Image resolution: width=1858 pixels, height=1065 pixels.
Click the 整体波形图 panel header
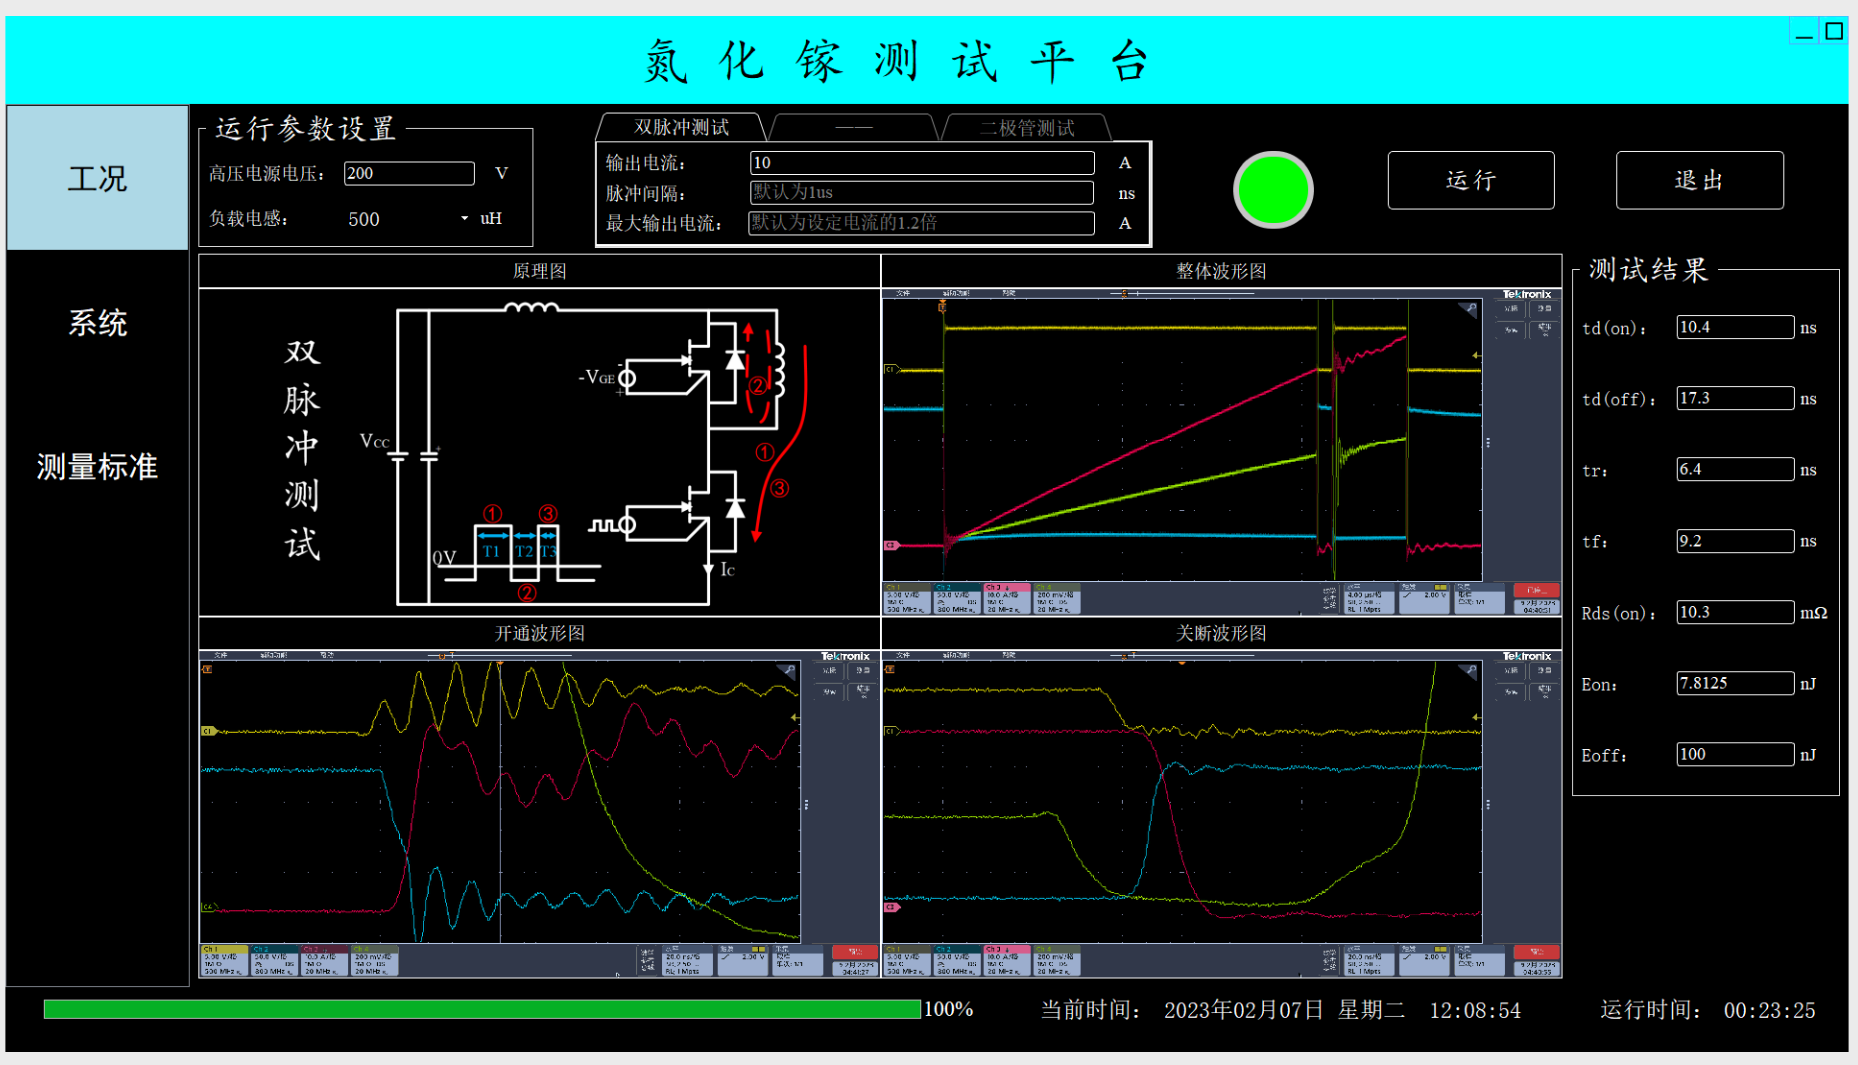[x=1221, y=271]
